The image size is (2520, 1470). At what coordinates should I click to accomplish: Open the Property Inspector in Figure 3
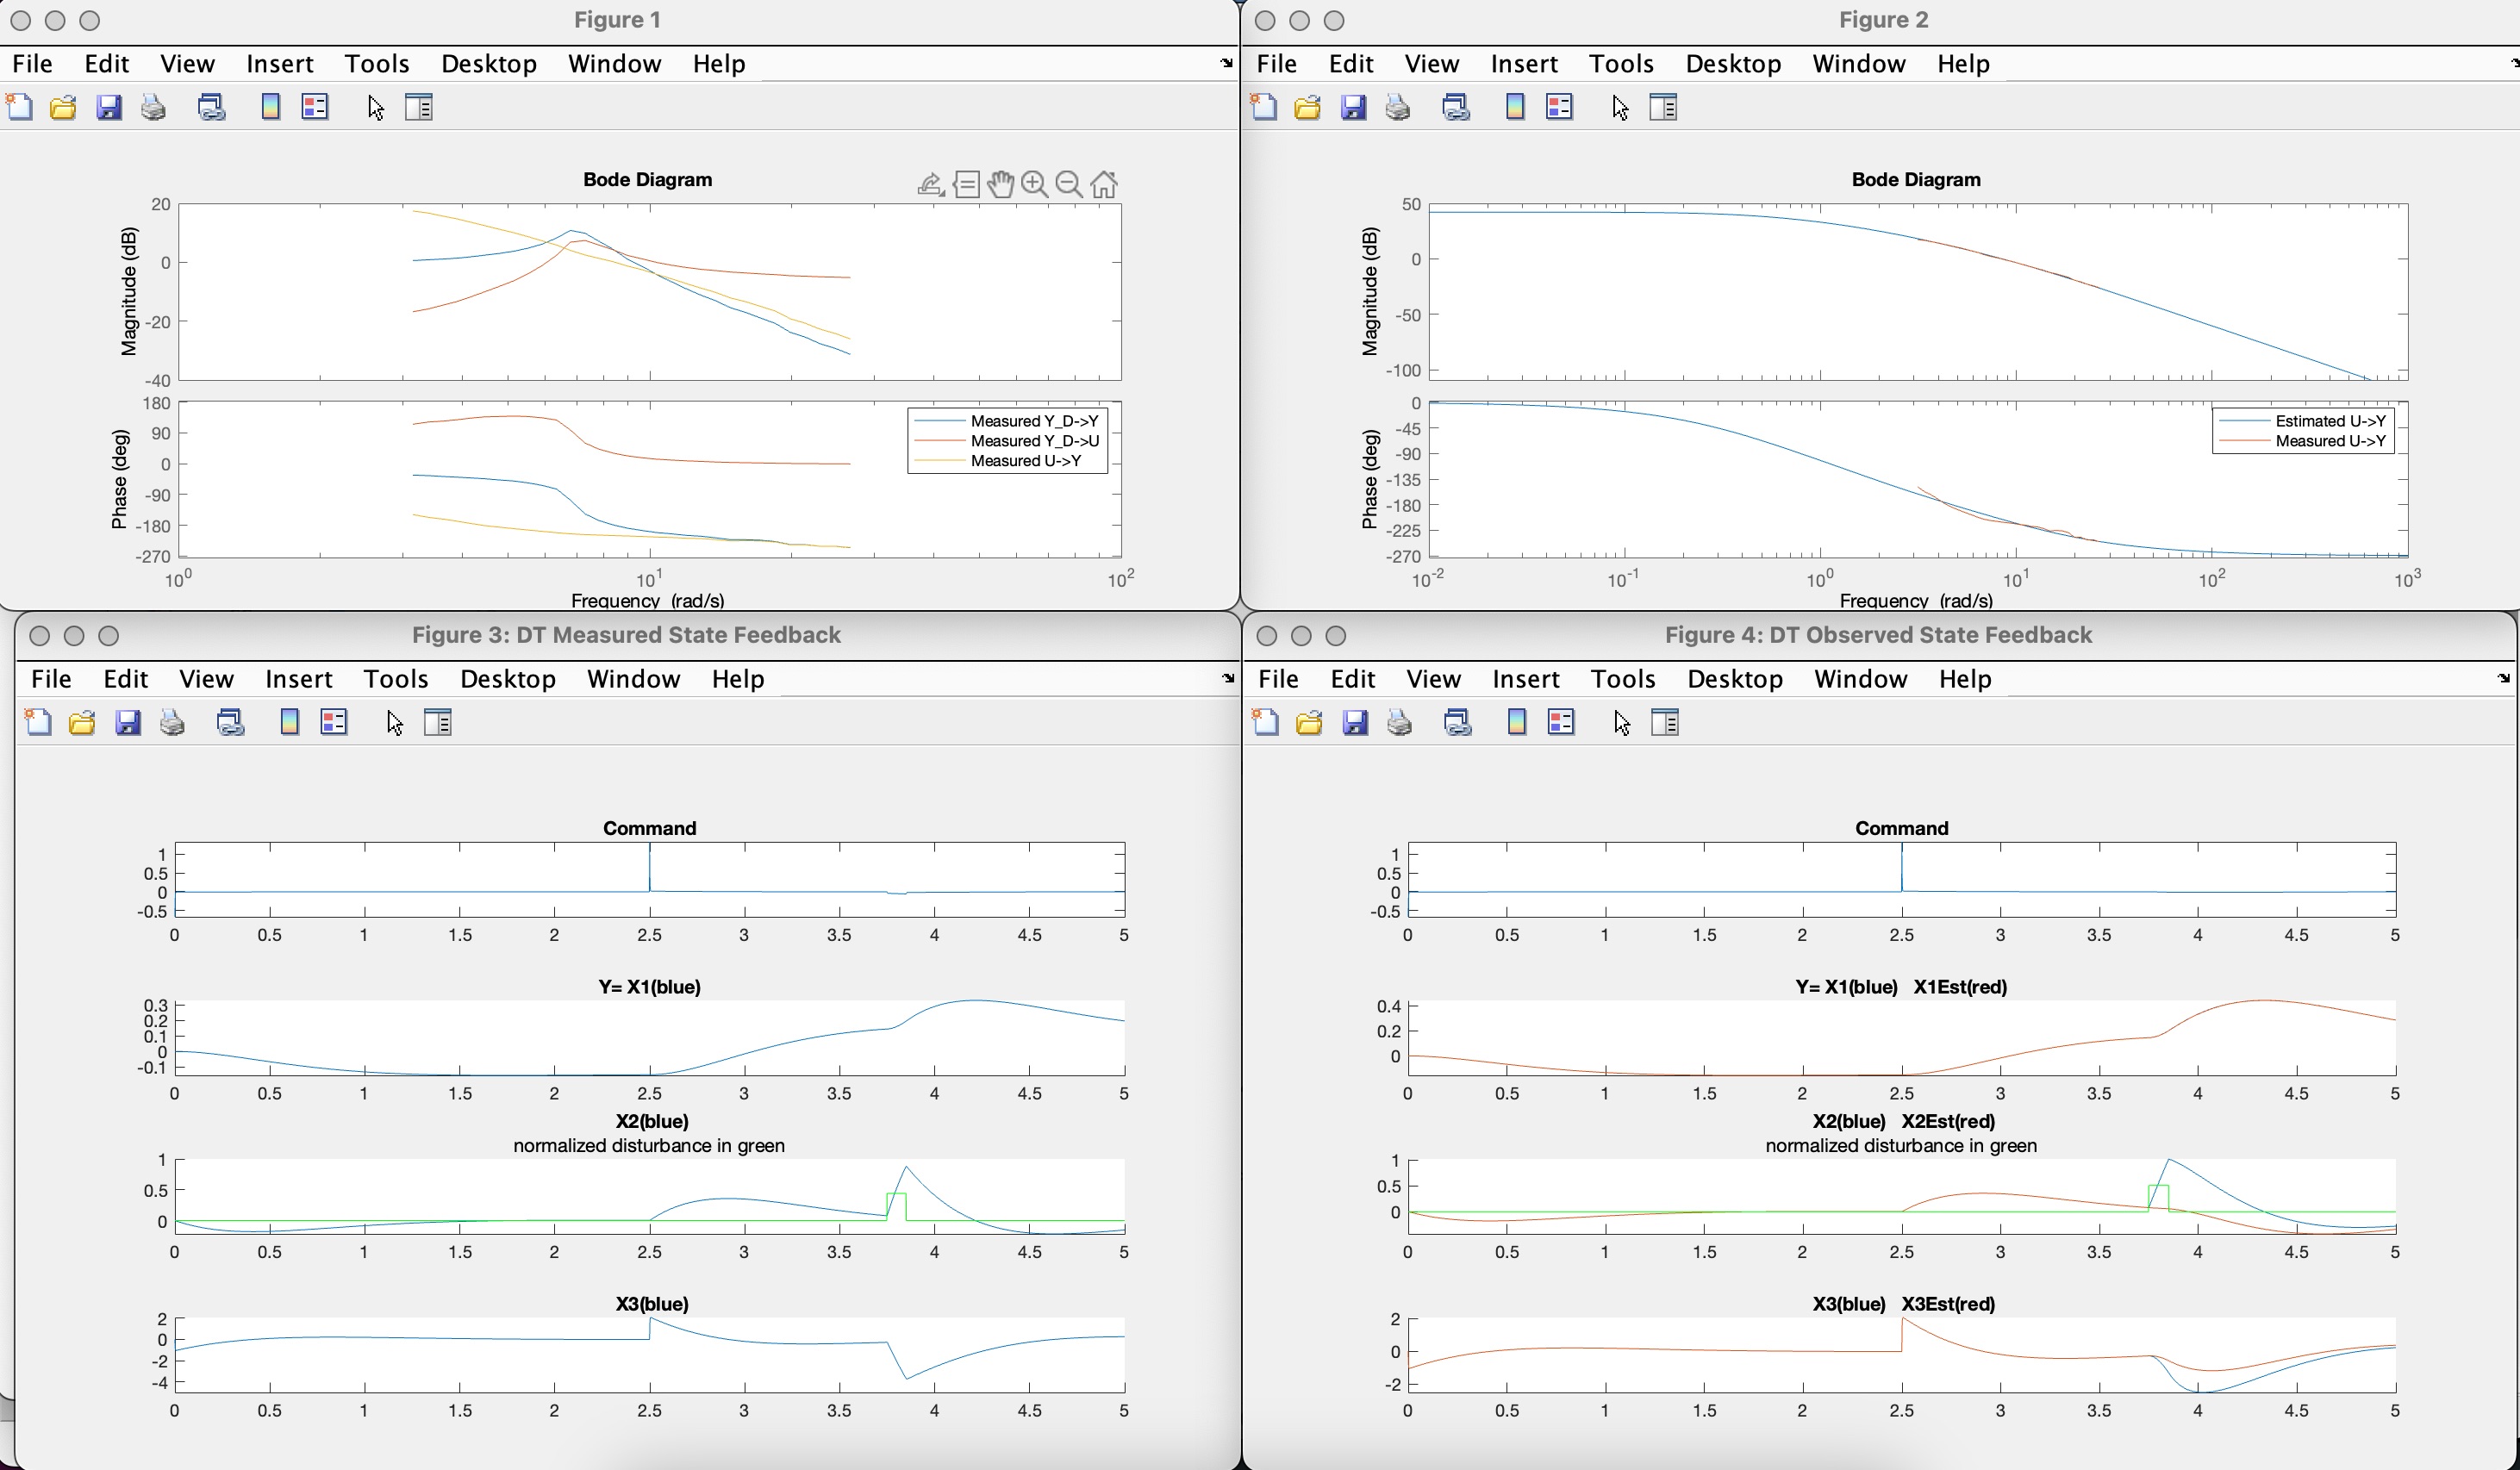click(x=438, y=722)
